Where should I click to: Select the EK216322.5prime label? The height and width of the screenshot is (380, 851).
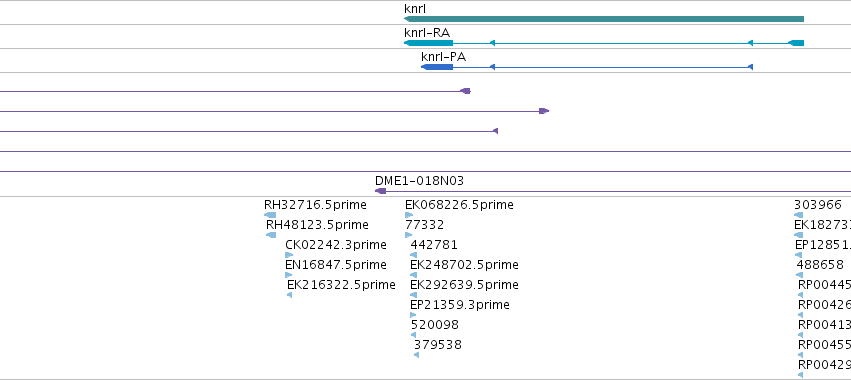click(341, 285)
